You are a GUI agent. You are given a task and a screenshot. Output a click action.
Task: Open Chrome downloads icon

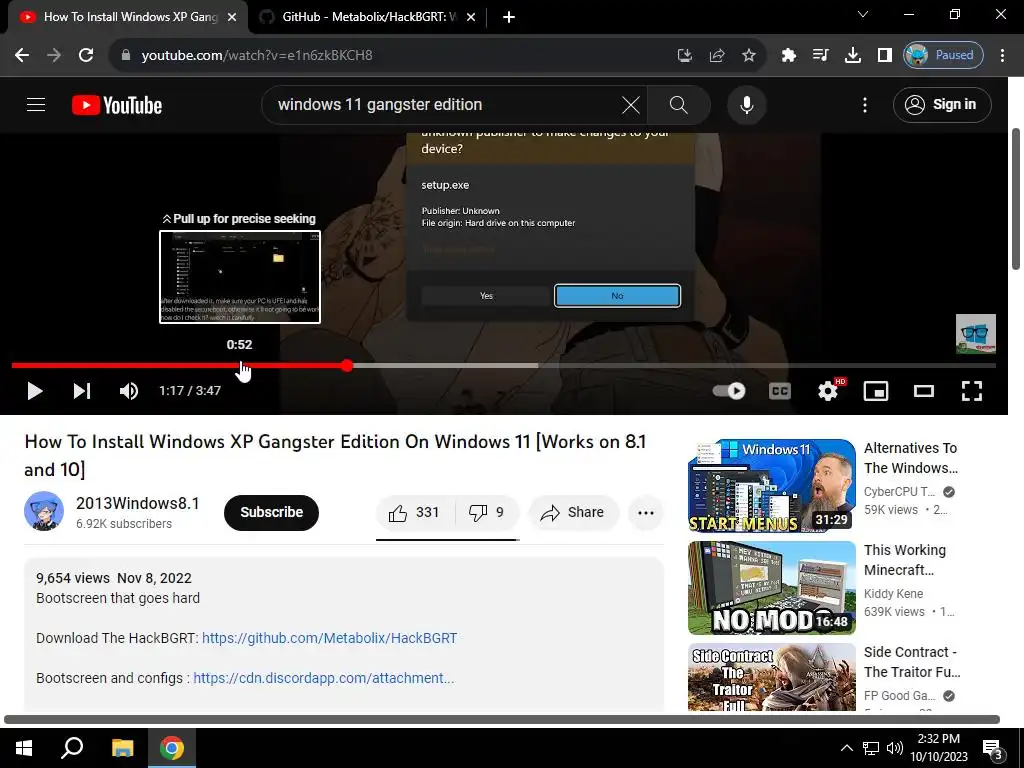coord(852,55)
